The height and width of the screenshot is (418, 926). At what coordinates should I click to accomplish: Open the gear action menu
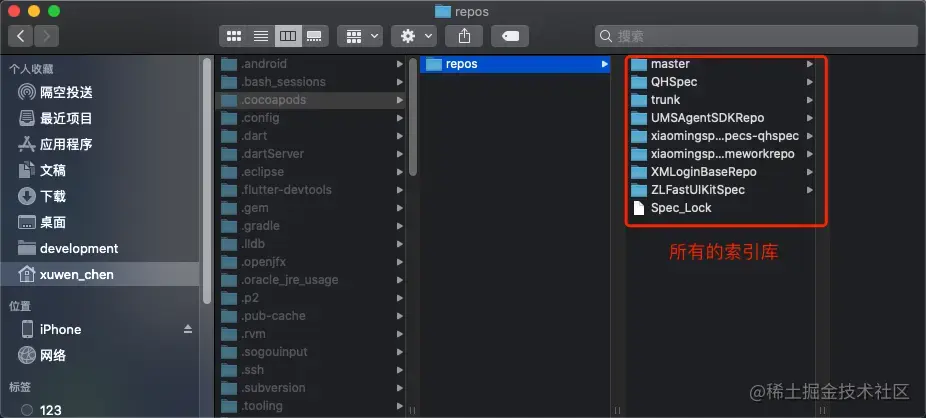[x=414, y=36]
